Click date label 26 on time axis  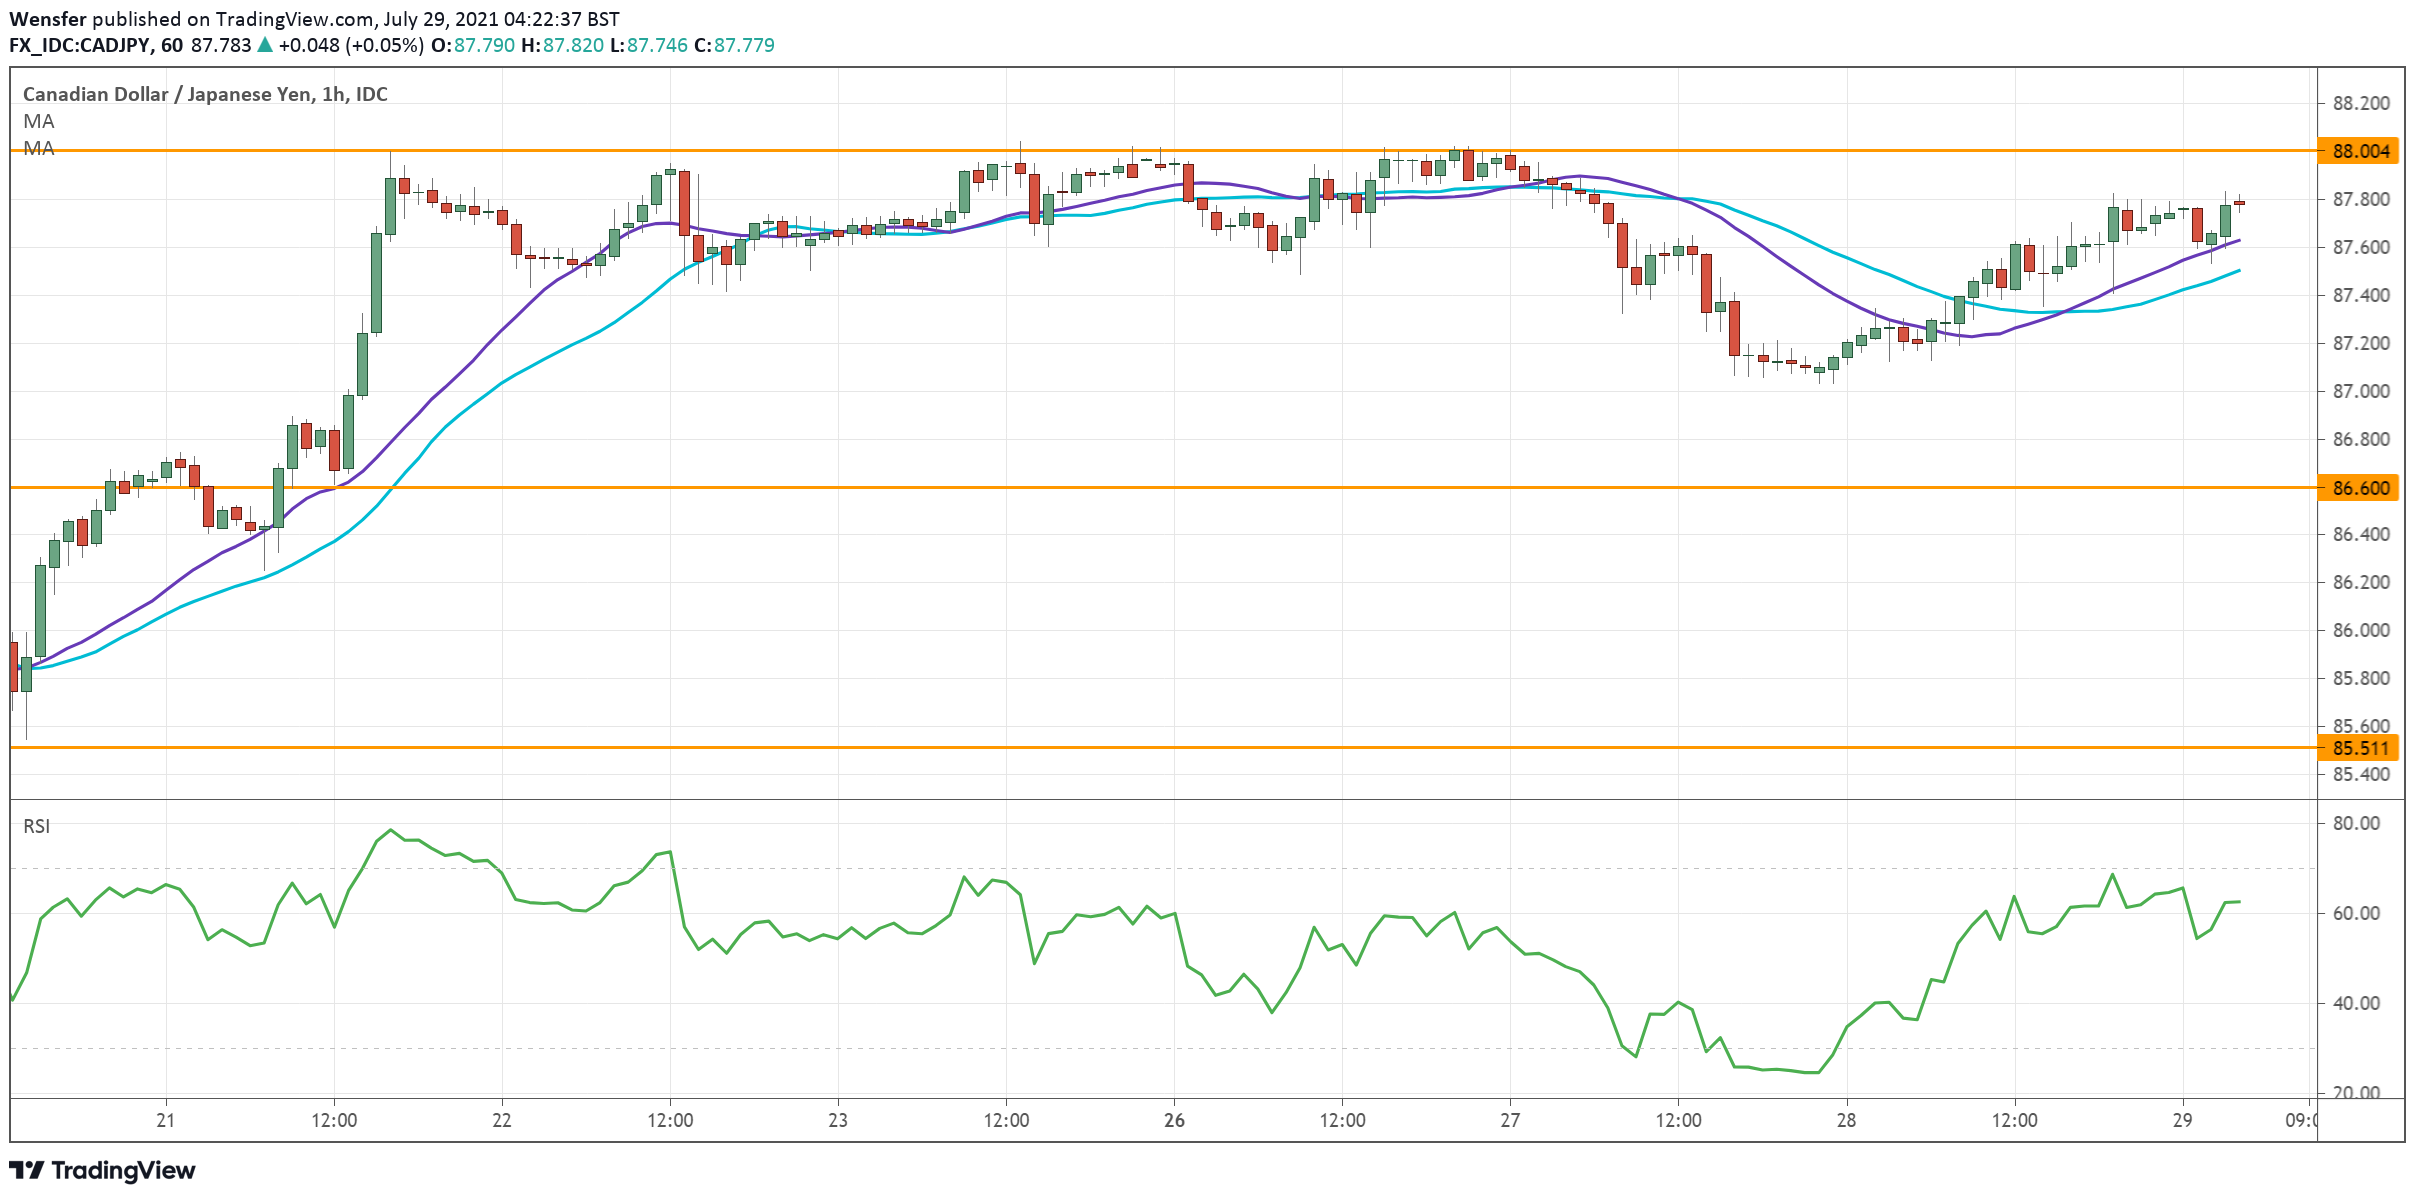(1174, 1120)
